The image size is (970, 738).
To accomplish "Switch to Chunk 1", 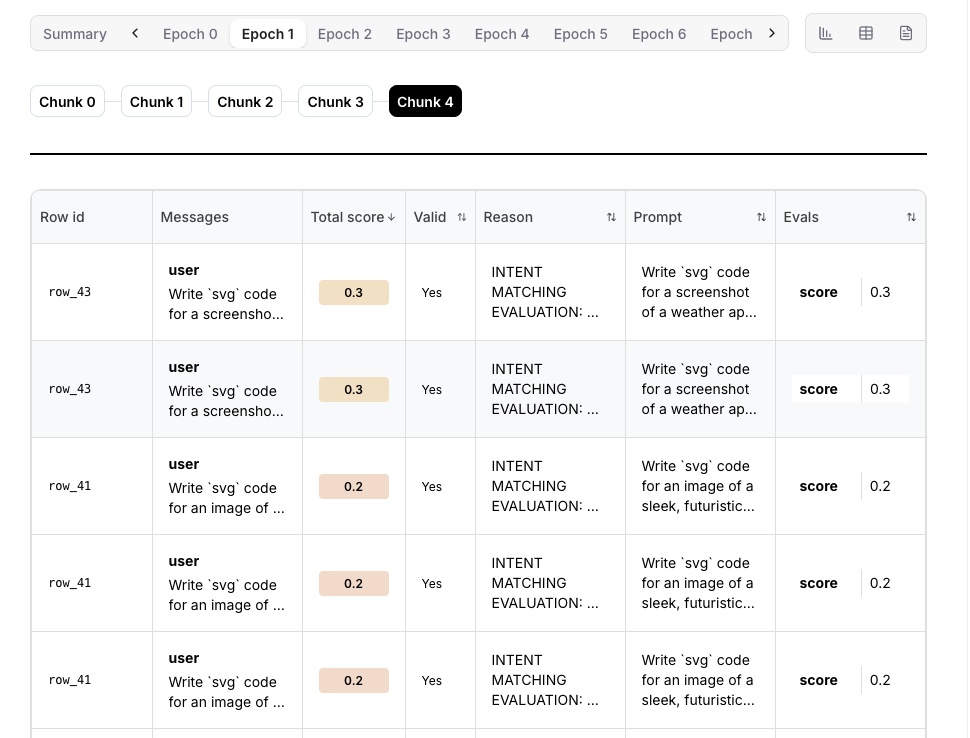I will point(156,101).
